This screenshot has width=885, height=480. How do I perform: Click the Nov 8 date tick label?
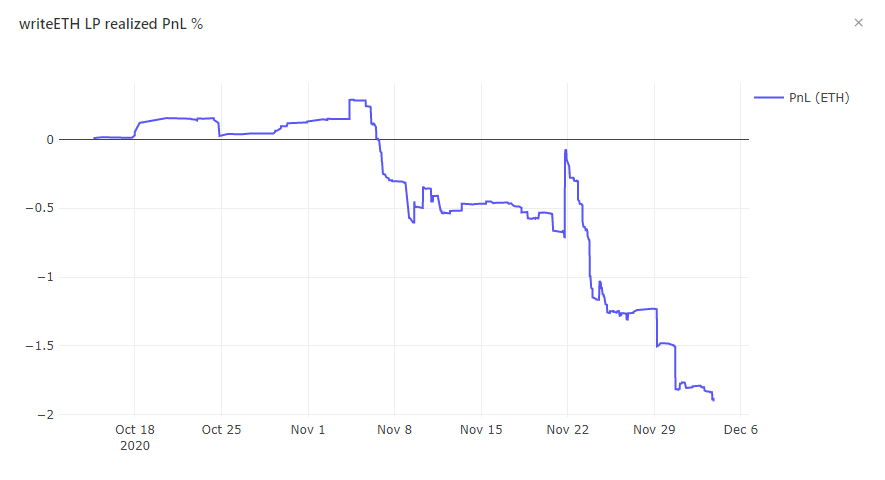[395, 430]
